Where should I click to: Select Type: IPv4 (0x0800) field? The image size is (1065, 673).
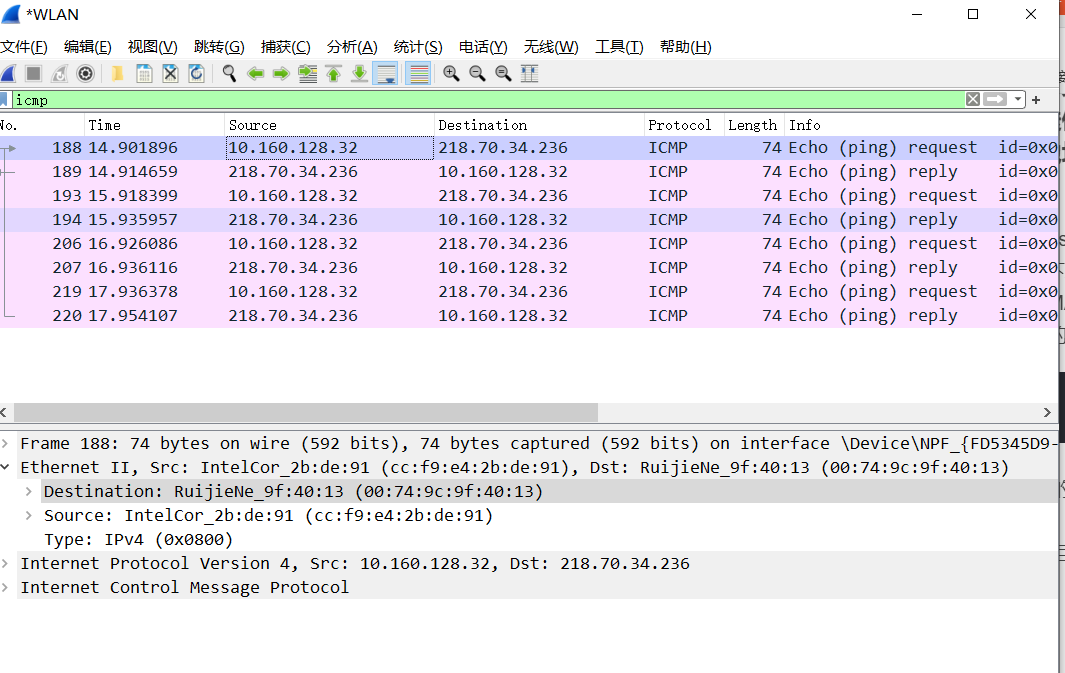coord(139,539)
